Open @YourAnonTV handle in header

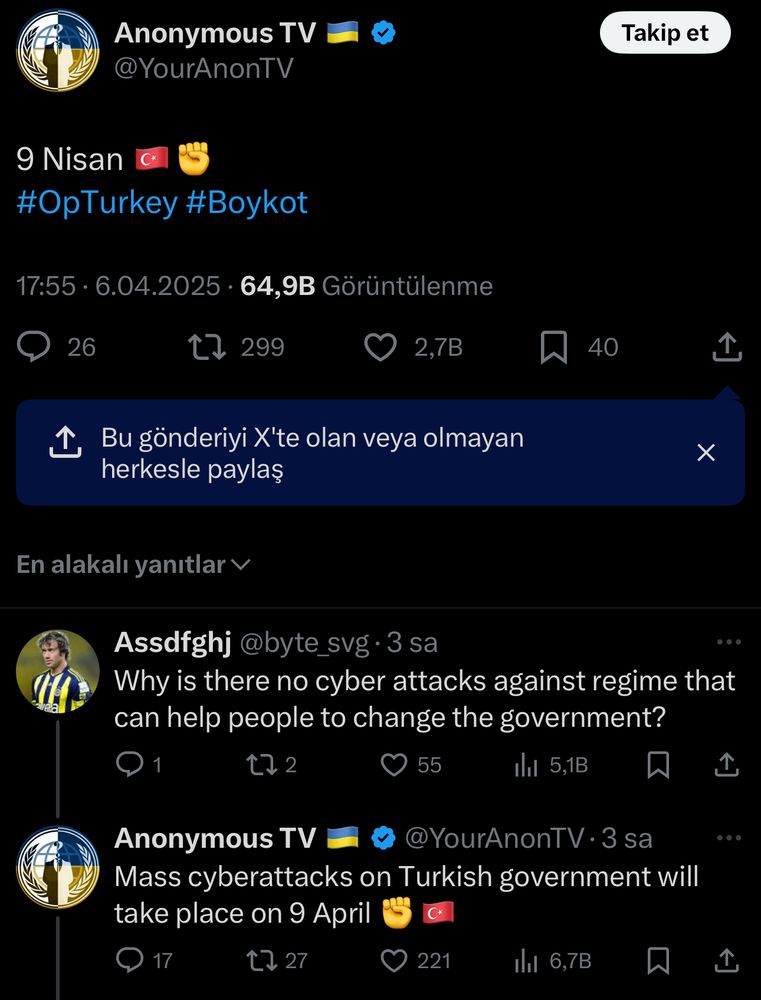click(204, 68)
